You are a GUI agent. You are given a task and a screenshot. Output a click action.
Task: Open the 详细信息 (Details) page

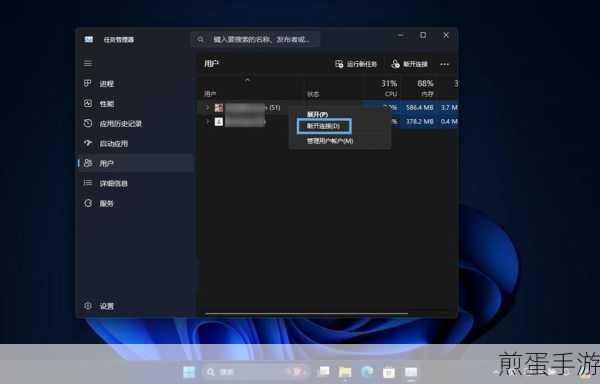[x=136, y=183]
